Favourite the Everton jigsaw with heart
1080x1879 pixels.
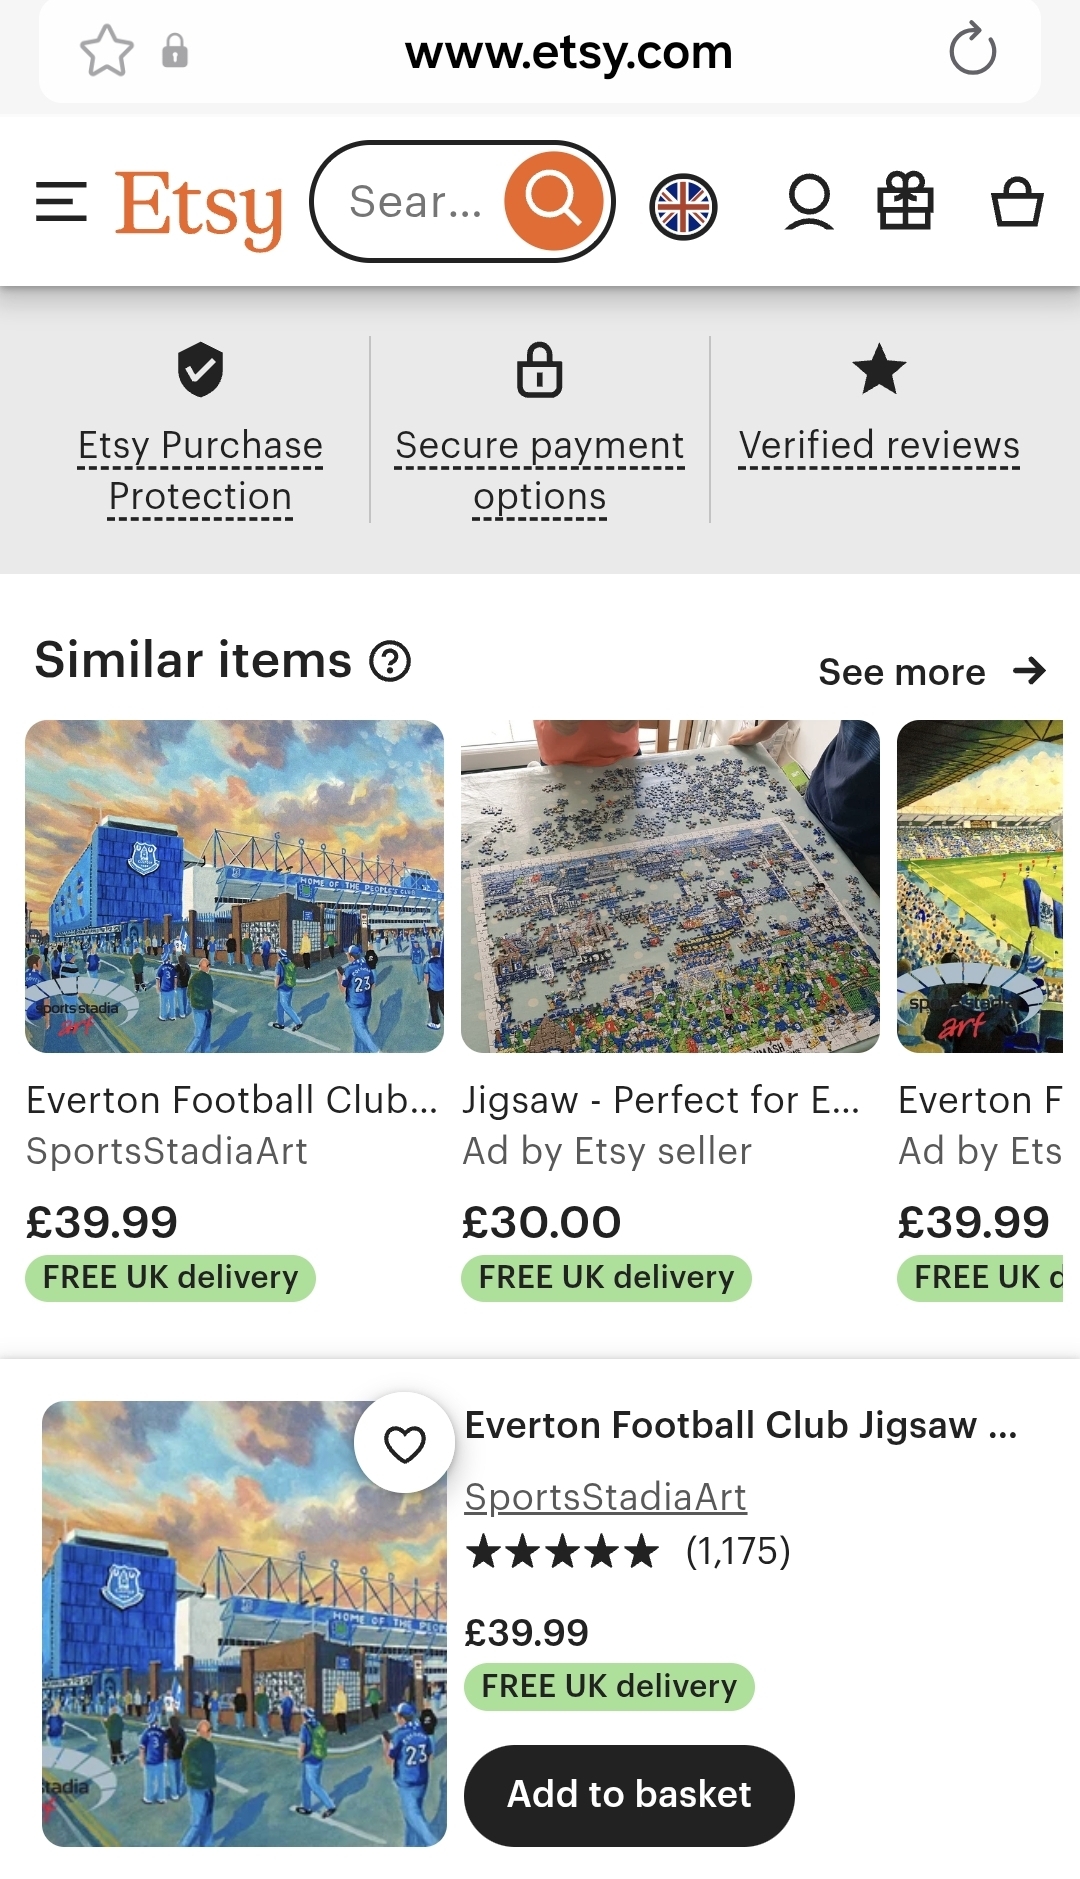tap(405, 1443)
